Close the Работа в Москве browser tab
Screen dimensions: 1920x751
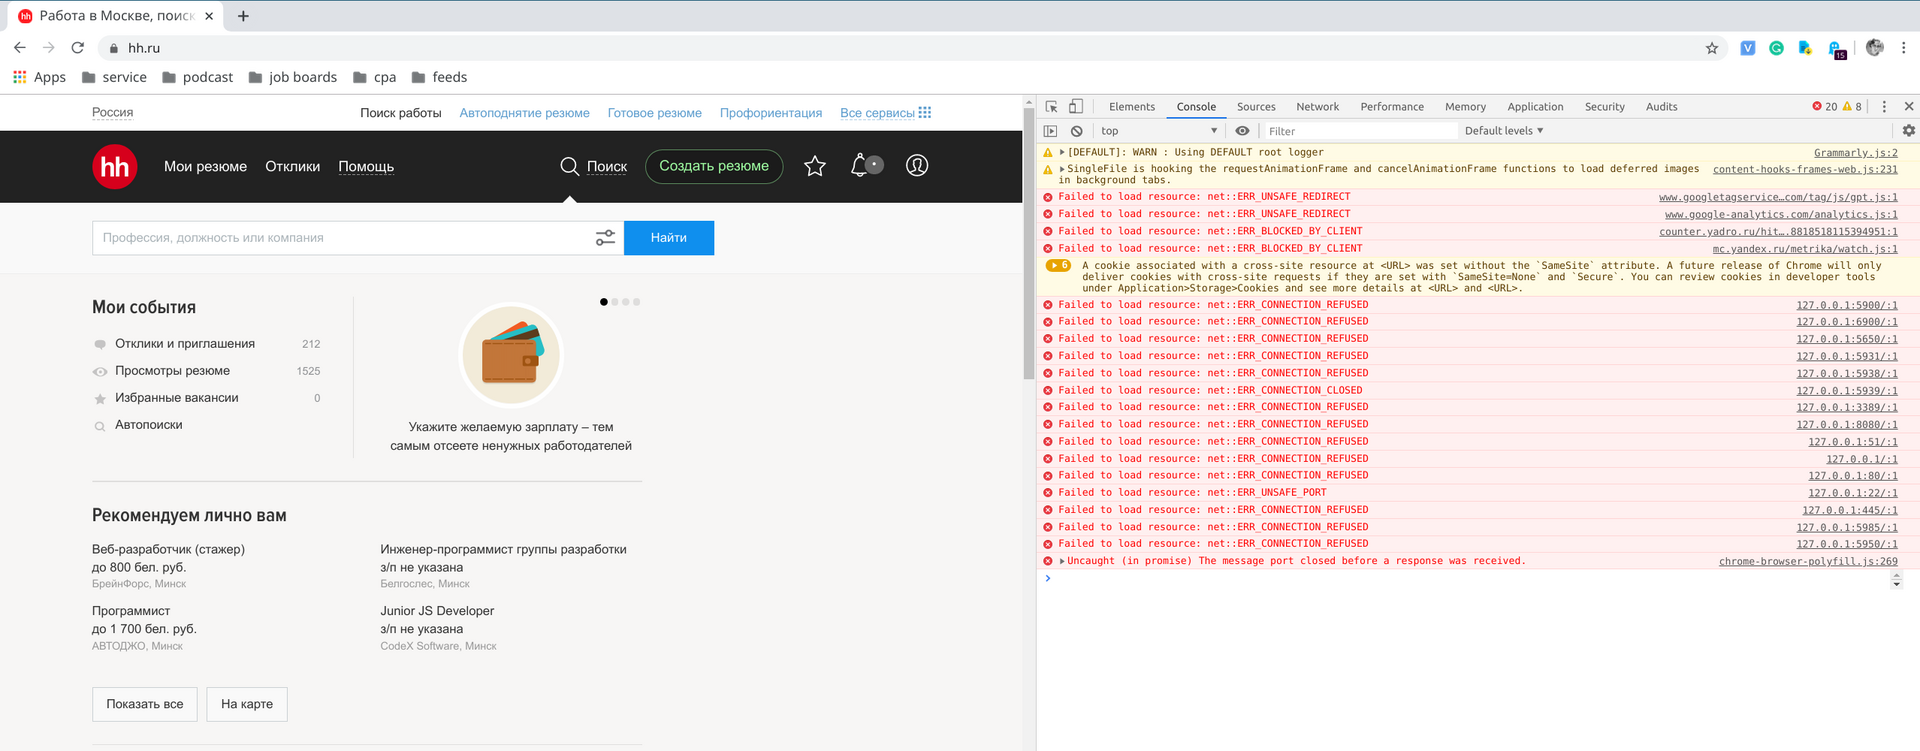coord(209,16)
